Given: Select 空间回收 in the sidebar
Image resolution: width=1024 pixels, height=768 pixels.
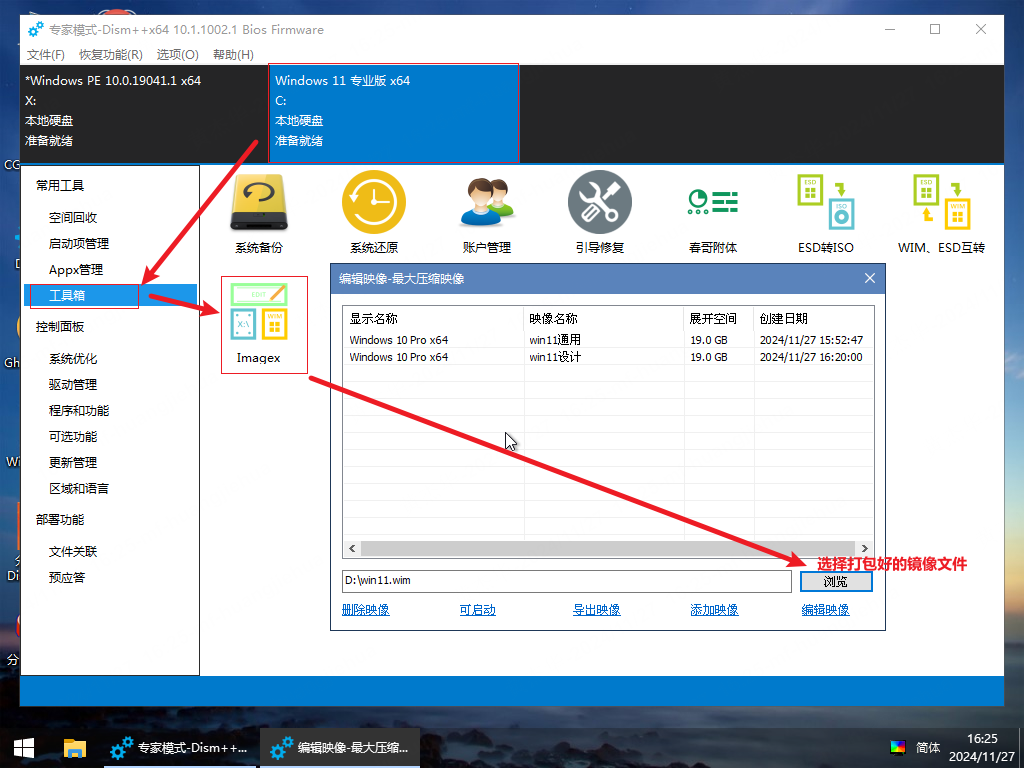Looking at the screenshot, I should 72,217.
